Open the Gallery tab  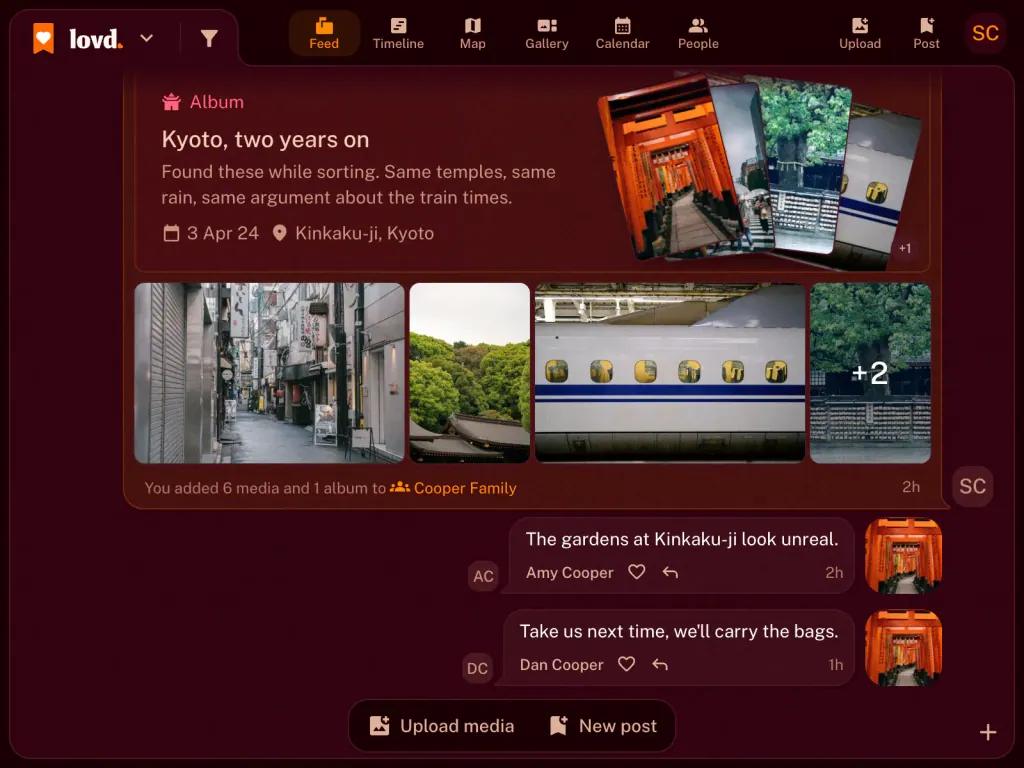(547, 34)
